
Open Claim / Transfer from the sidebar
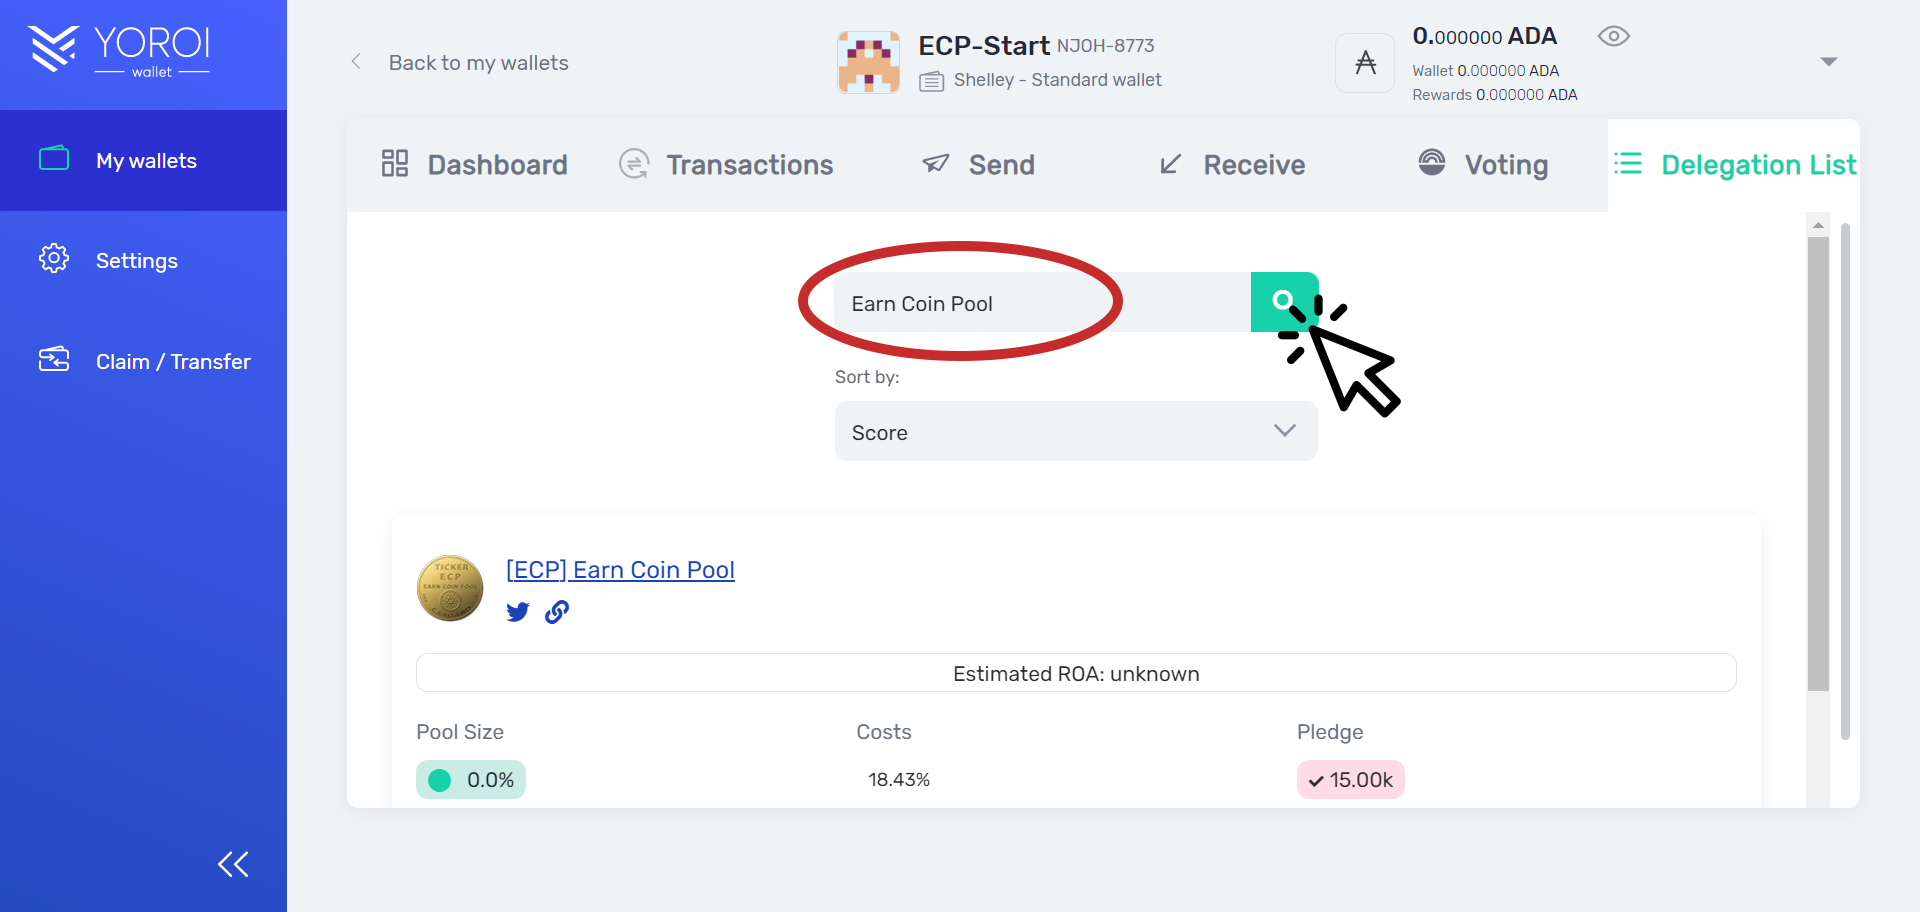click(54, 360)
